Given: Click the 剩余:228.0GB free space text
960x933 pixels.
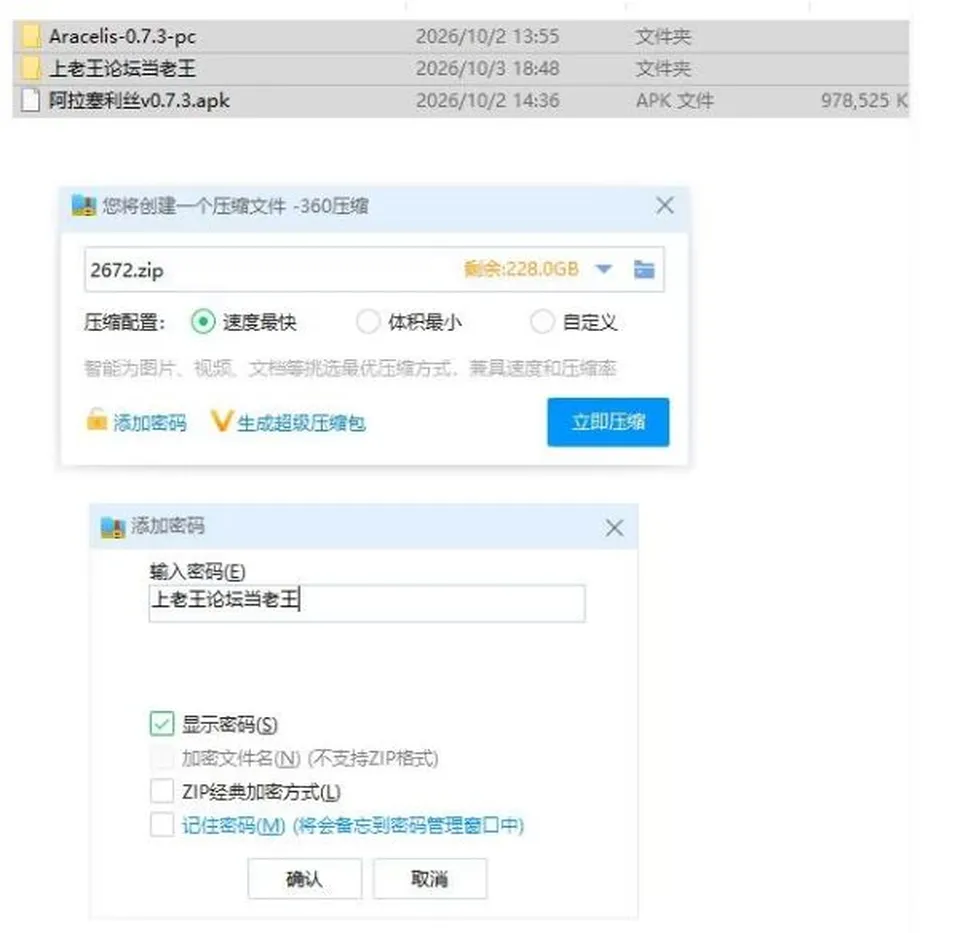Looking at the screenshot, I should click(521, 269).
